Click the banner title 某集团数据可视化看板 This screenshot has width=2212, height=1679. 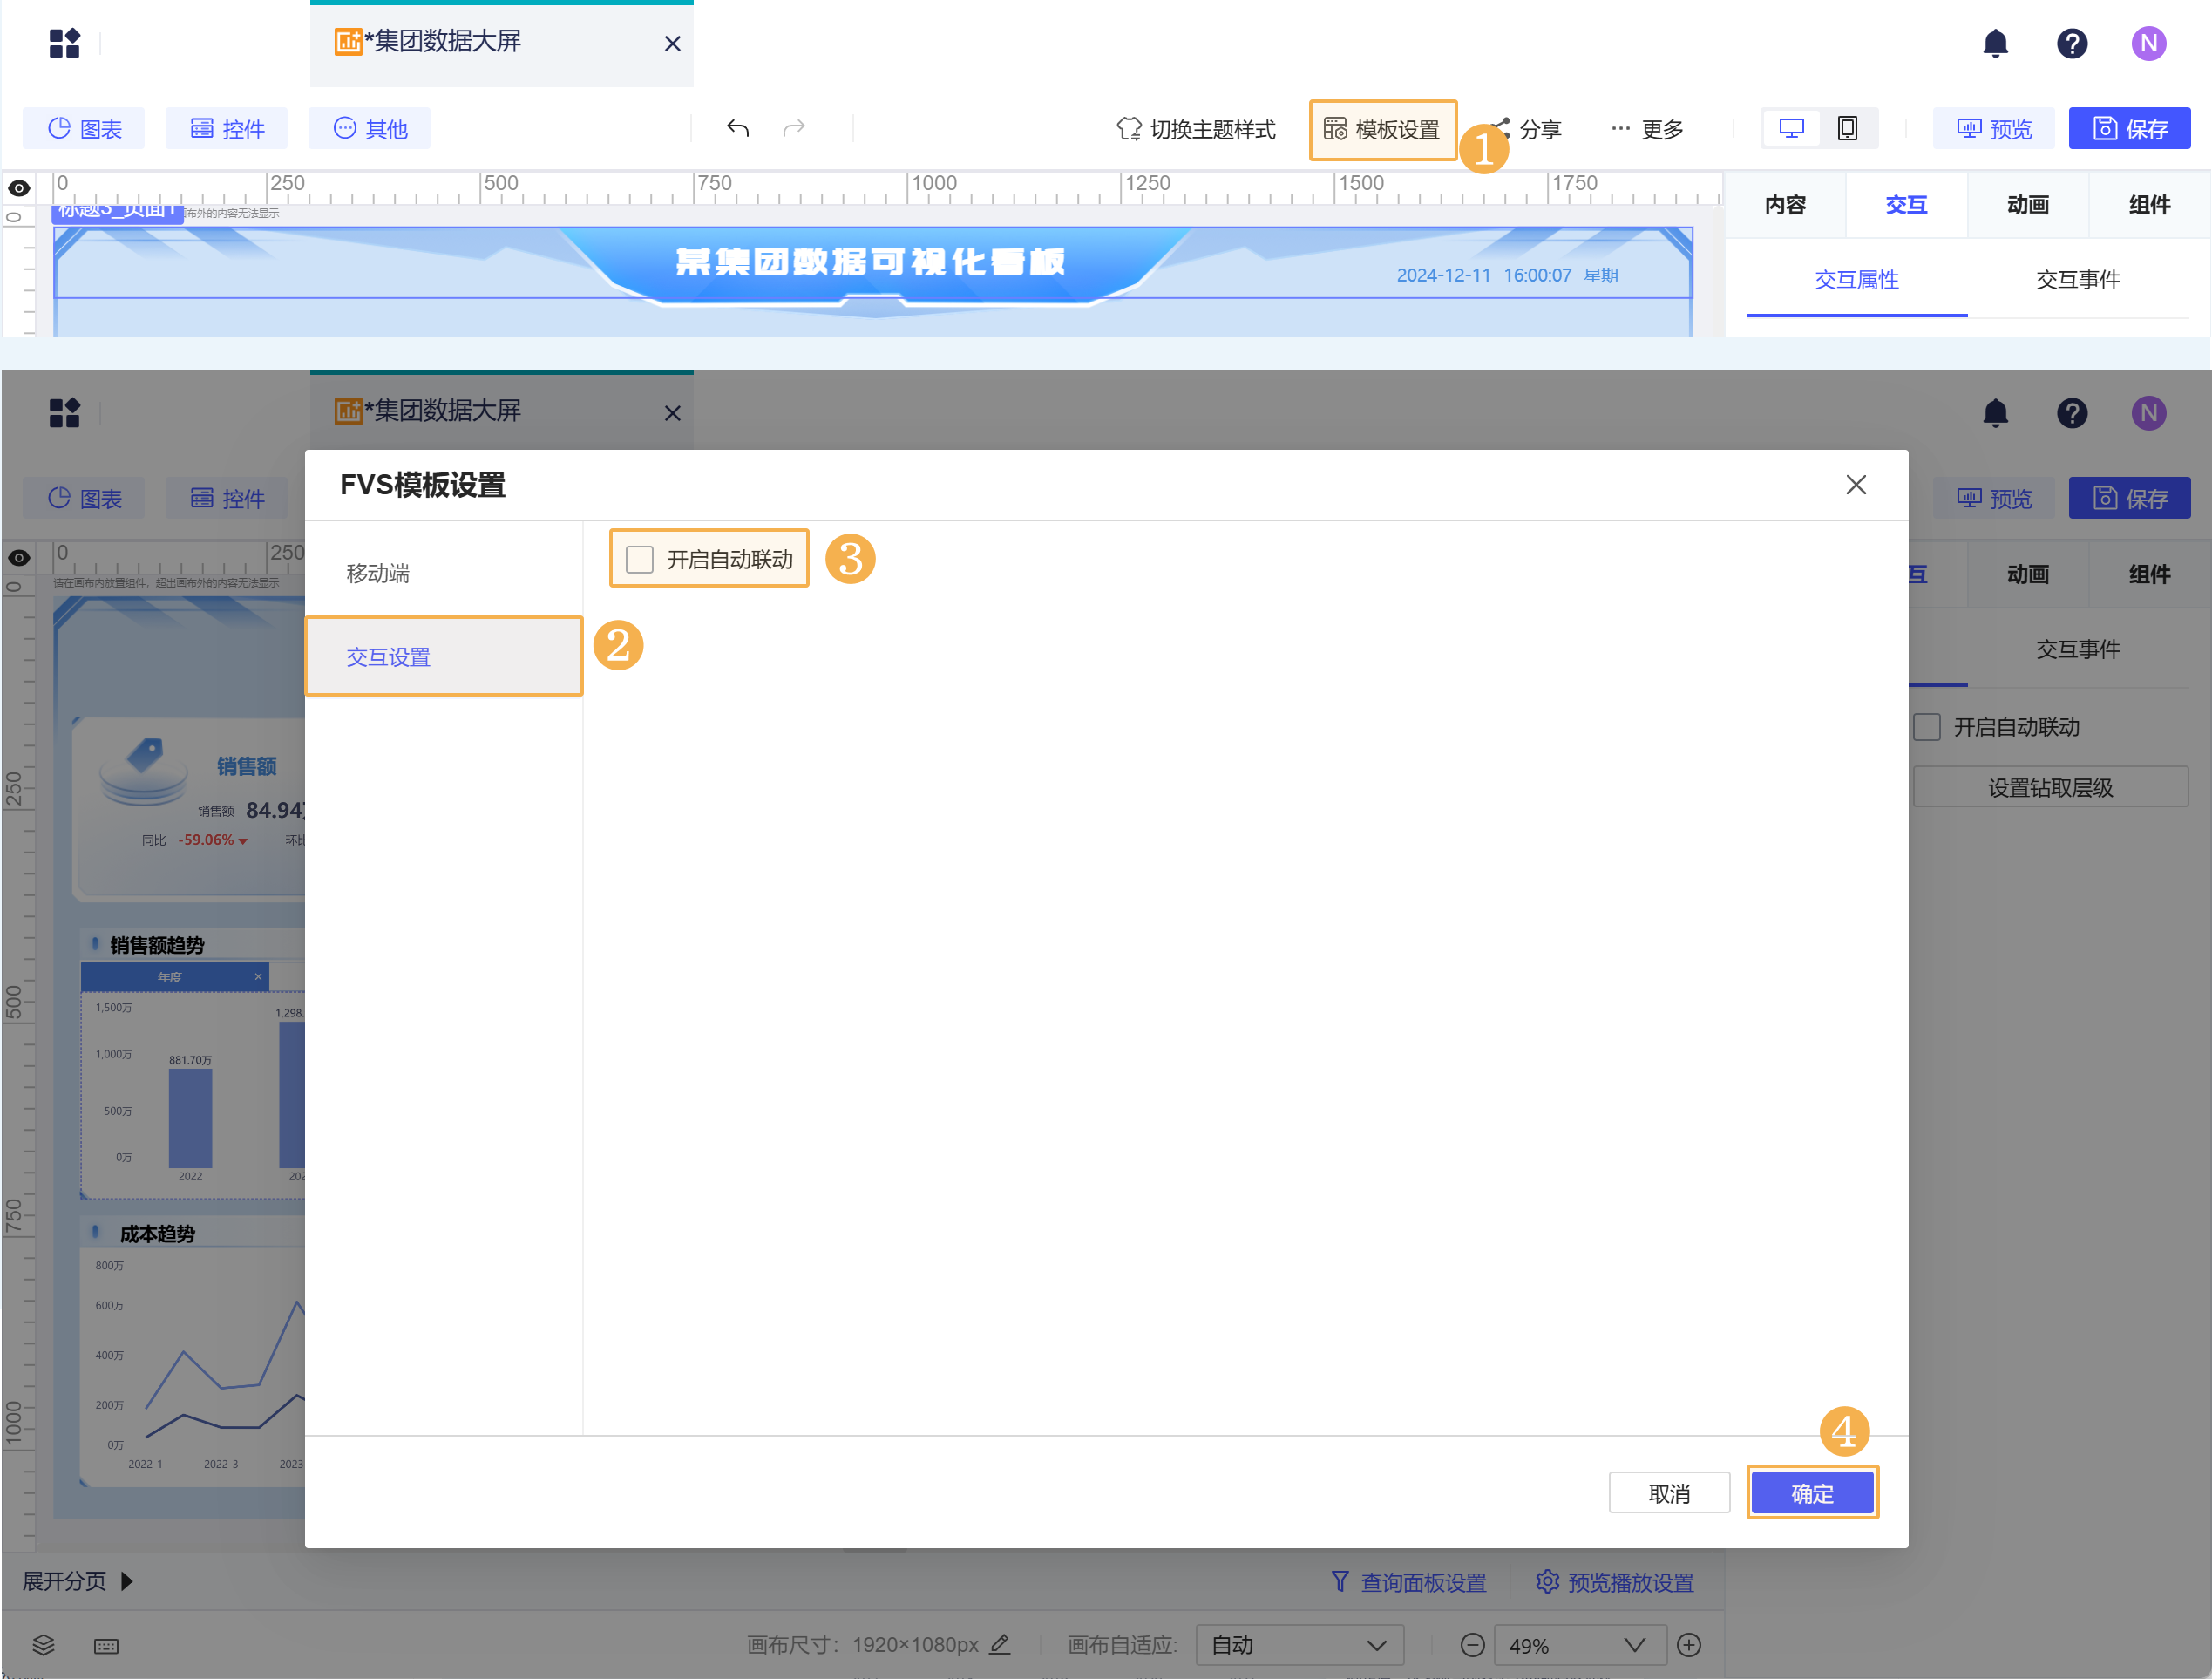[x=870, y=262]
